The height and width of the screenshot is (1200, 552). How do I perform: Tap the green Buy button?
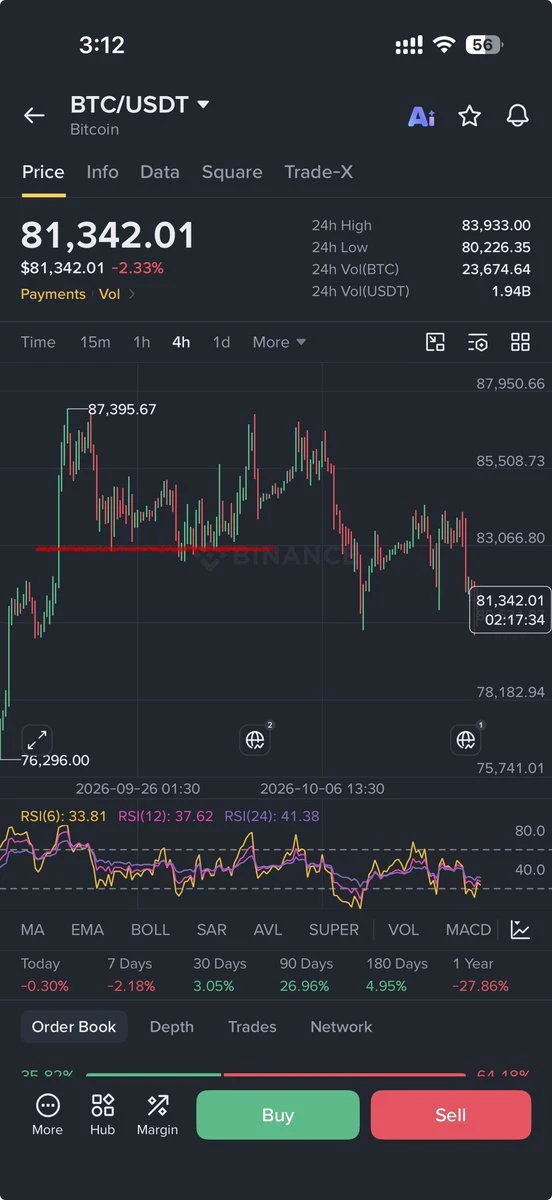pos(277,1115)
